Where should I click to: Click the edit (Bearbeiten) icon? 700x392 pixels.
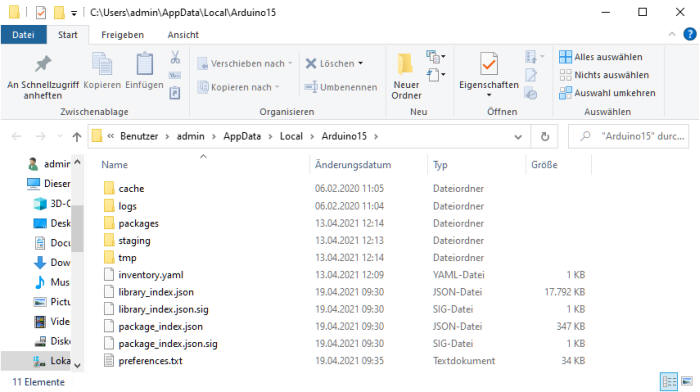[531, 75]
